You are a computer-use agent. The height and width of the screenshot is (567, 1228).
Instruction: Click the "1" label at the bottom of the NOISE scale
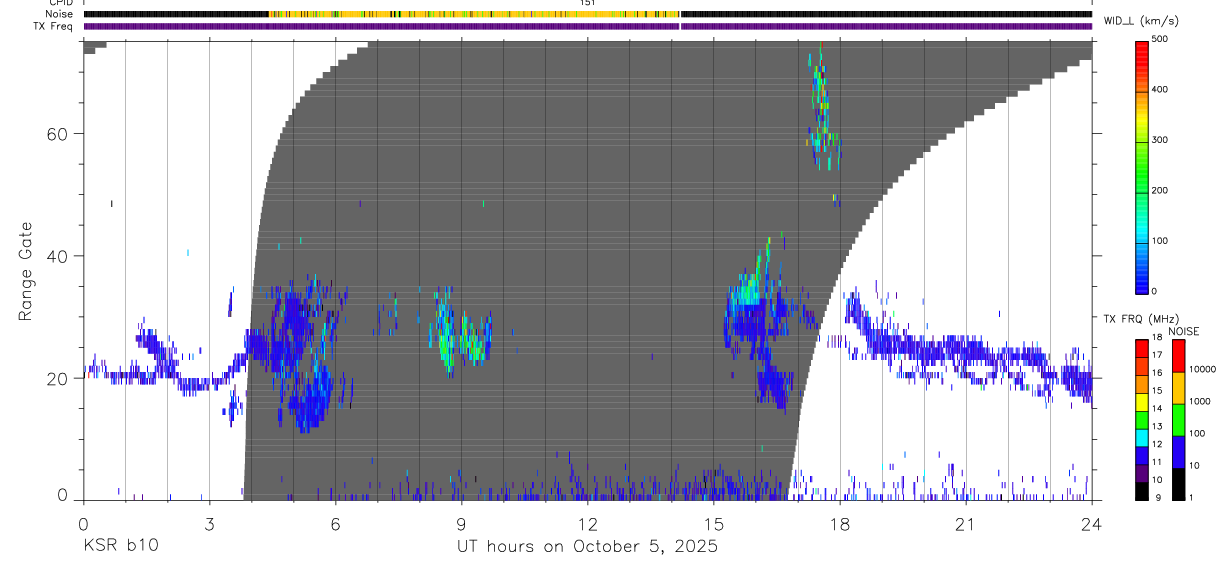[1192, 497]
